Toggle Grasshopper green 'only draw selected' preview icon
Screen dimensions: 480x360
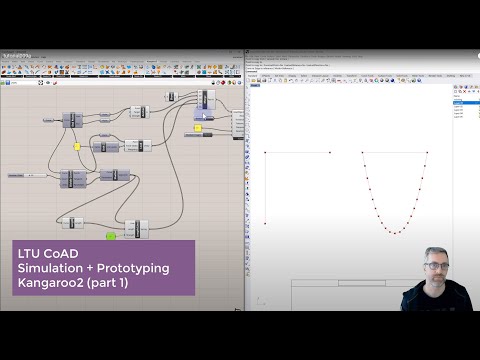pyautogui.click(x=230, y=83)
